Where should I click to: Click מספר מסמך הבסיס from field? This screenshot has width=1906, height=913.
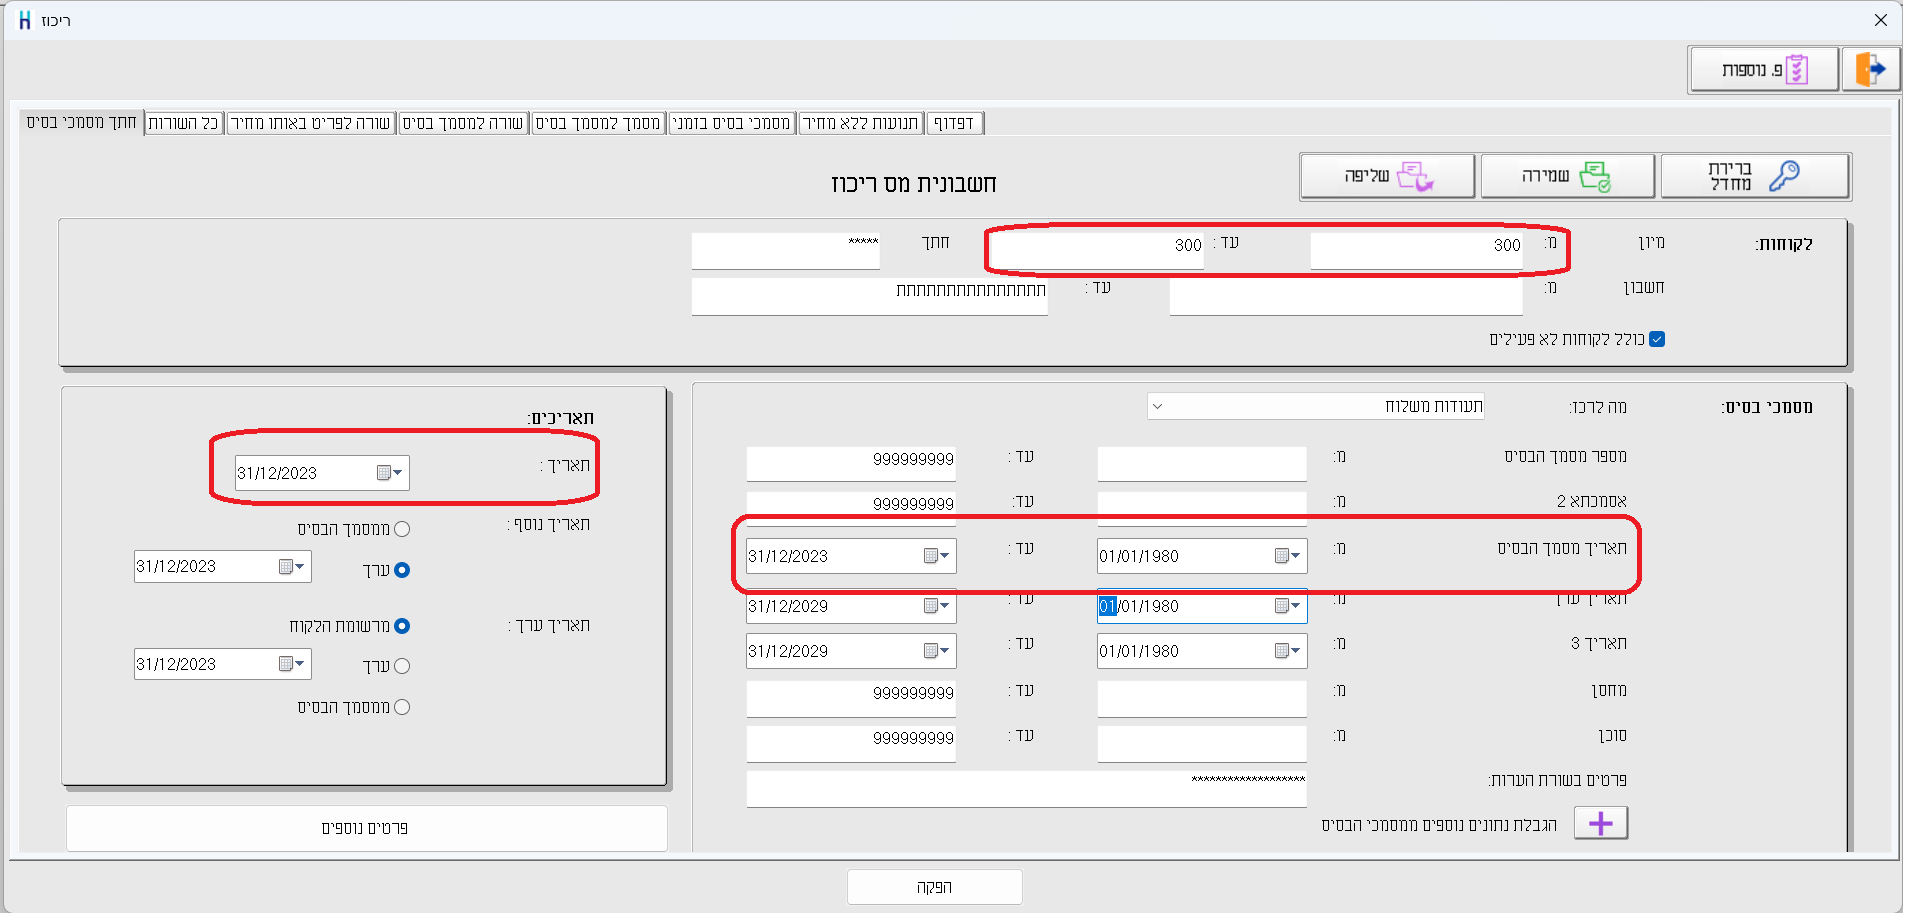[x=1202, y=464]
